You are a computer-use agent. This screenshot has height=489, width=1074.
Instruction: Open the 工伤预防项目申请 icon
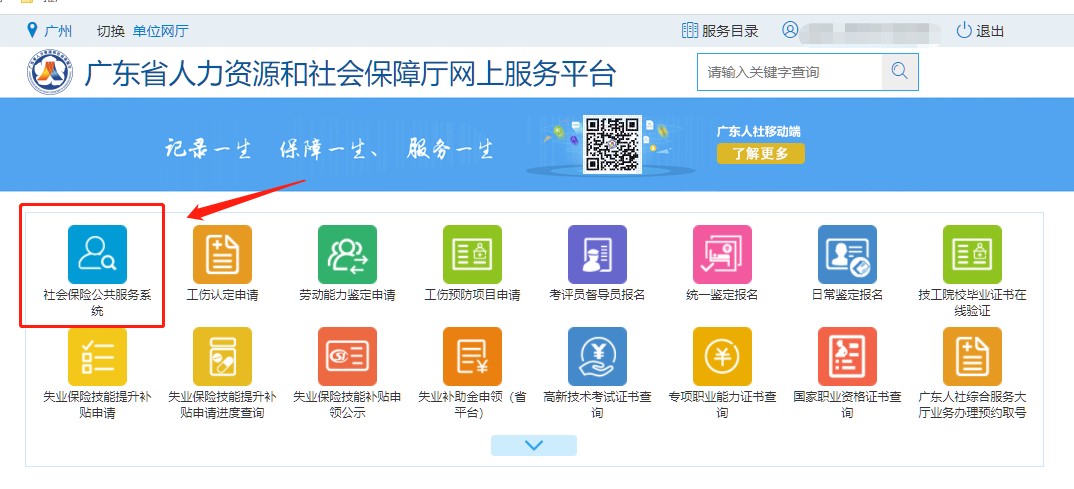point(472,254)
